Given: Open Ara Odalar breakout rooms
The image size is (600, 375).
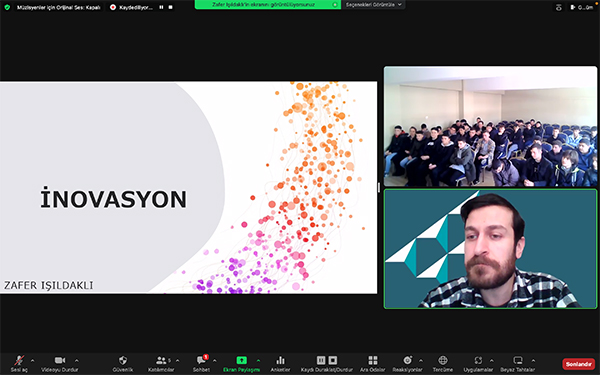Looking at the screenshot, I should 373,364.
